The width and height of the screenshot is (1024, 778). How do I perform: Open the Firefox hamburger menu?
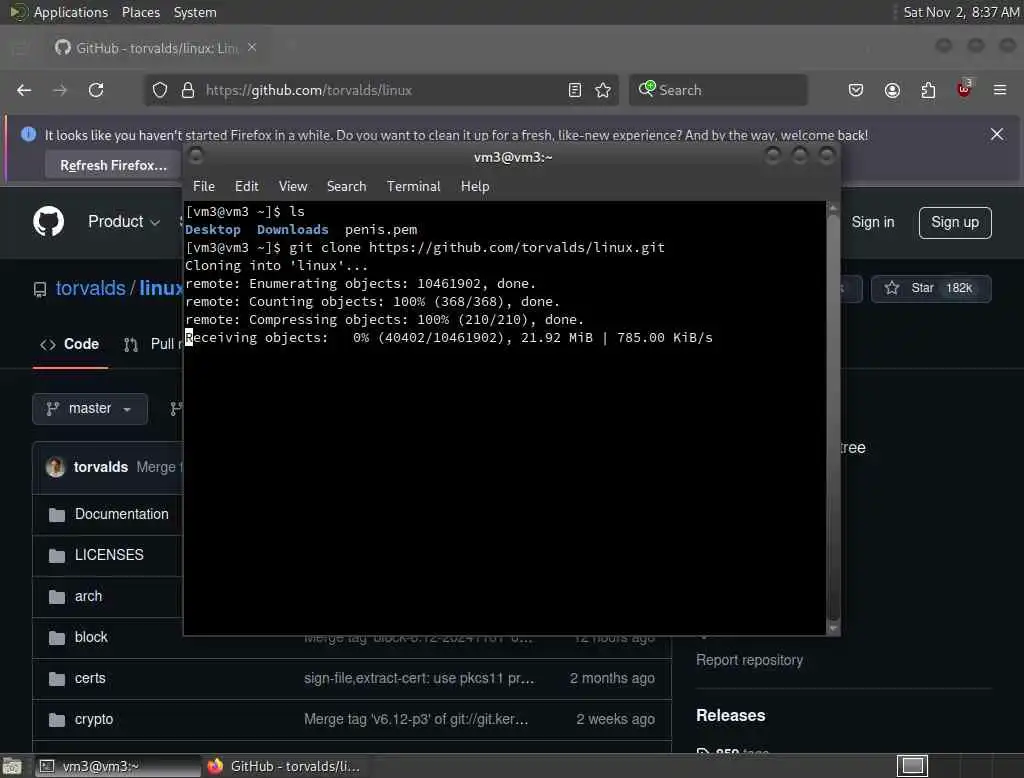point(1000,90)
